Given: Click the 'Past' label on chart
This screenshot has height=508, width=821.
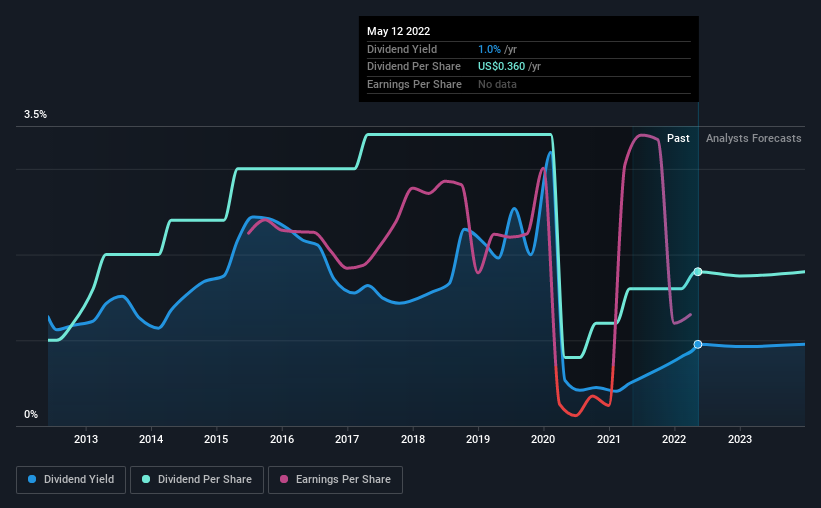Looking at the screenshot, I should click(678, 138).
